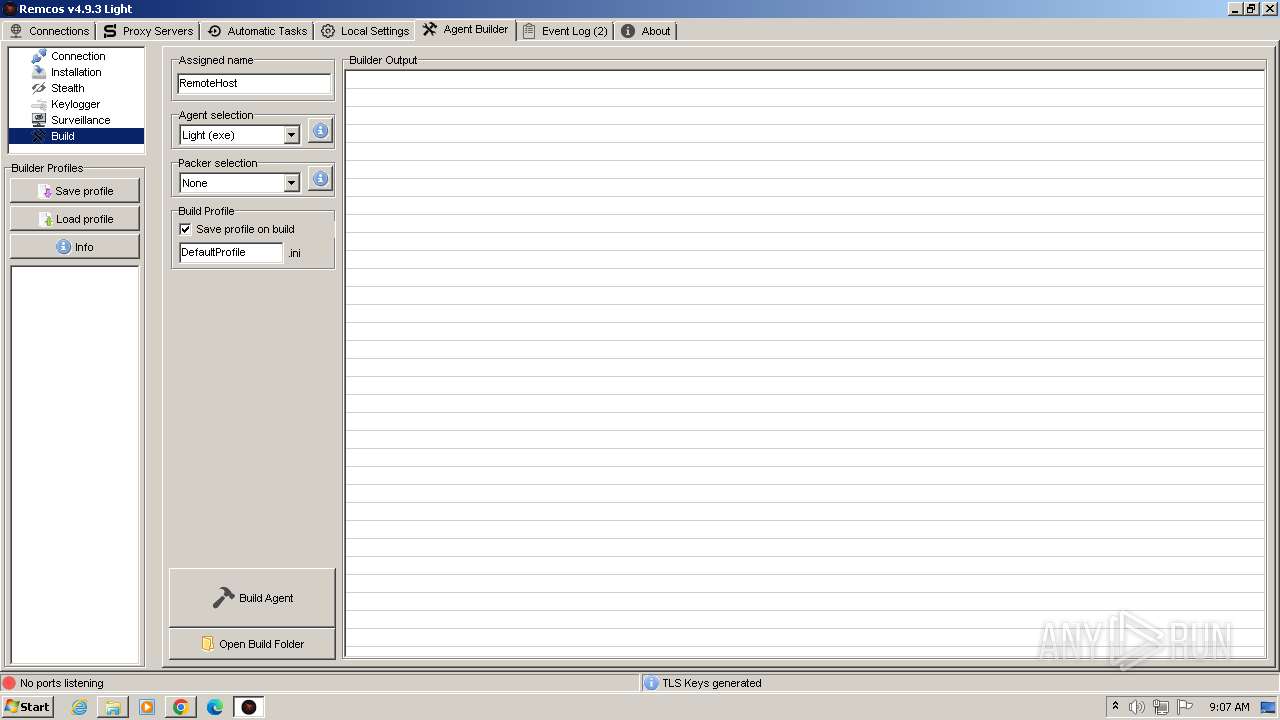The image size is (1280, 720).
Task: Open the Windows Start menu
Action: click(x=27, y=706)
